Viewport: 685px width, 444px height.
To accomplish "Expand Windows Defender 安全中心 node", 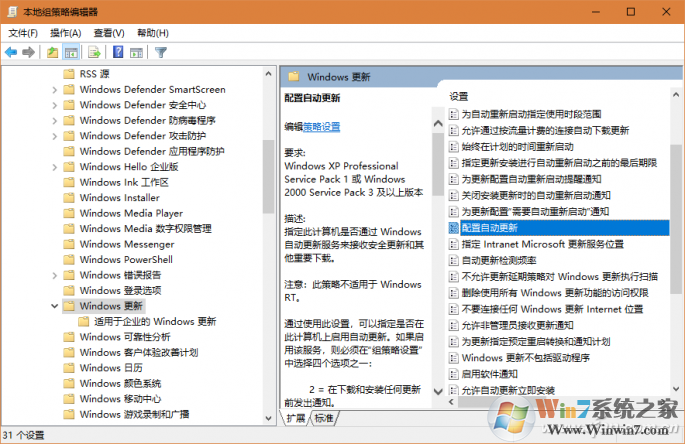I will [54, 105].
